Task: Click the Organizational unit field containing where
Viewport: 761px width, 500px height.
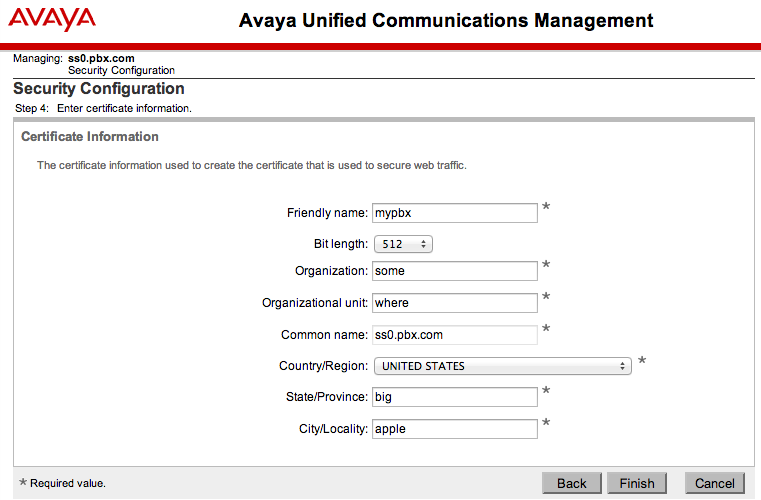Action: [455, 303]
